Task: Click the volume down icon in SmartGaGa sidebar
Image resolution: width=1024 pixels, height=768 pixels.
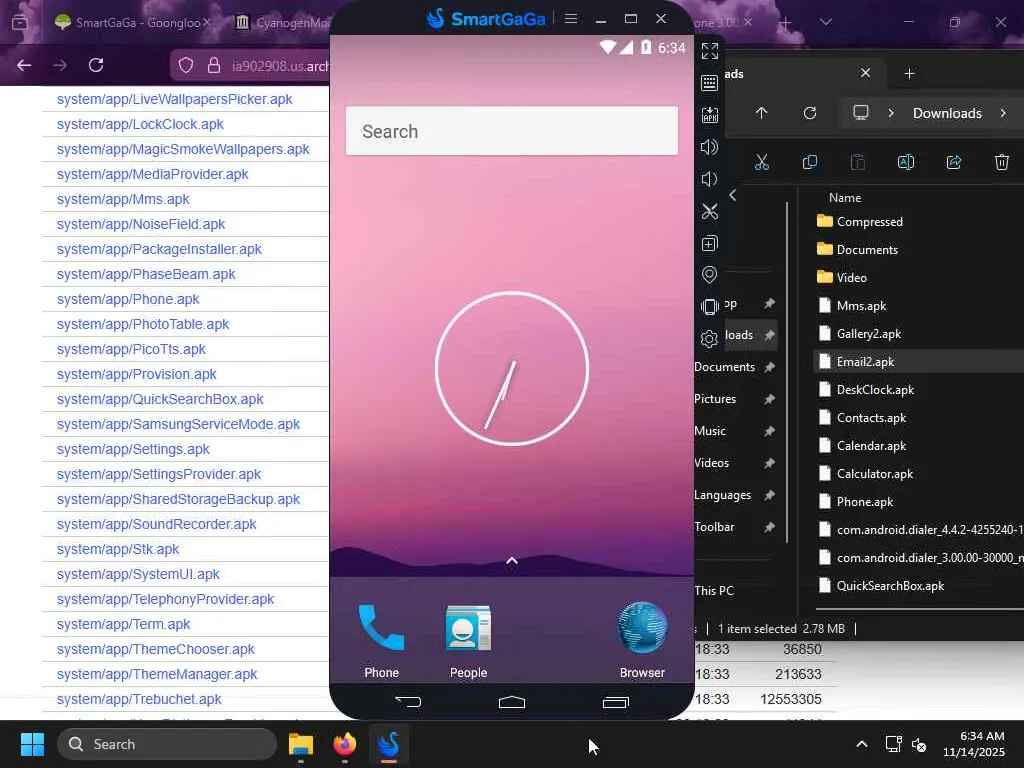Action: (x=709, y=179)
